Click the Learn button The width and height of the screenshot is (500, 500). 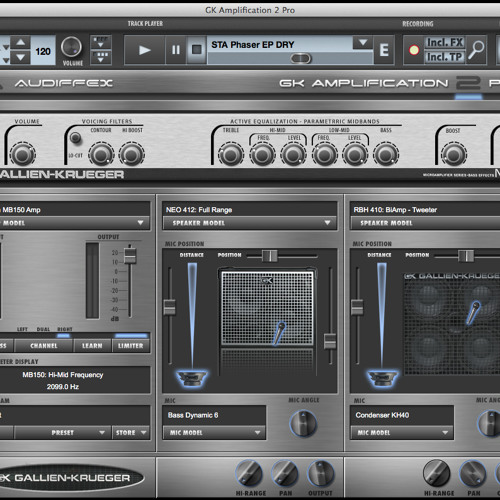[x=92, y=346]
